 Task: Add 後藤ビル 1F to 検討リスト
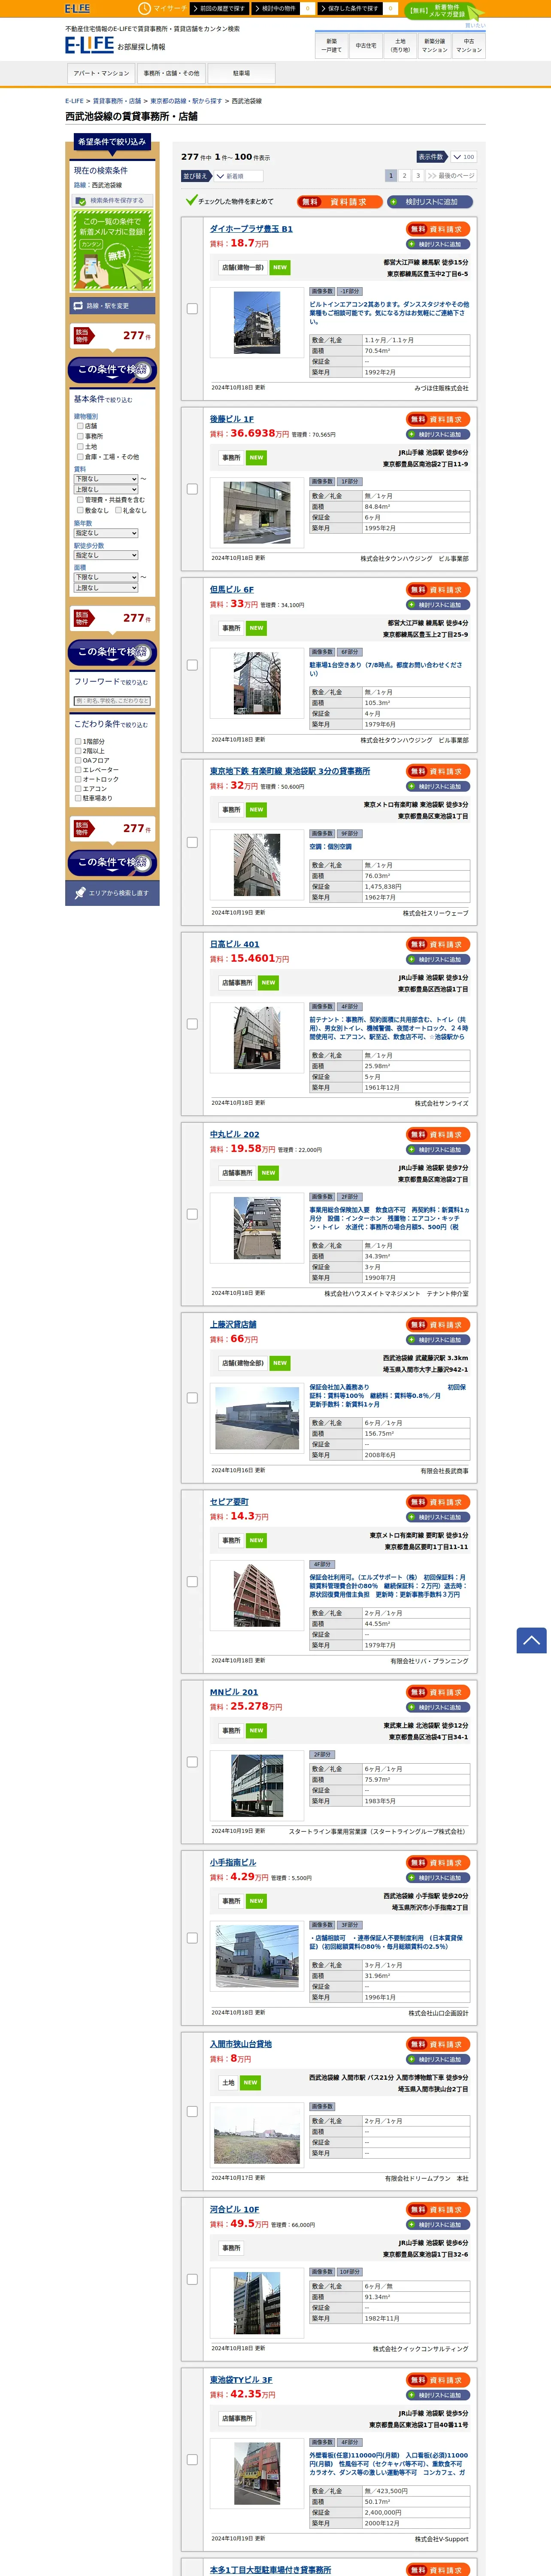click(438, 434)
